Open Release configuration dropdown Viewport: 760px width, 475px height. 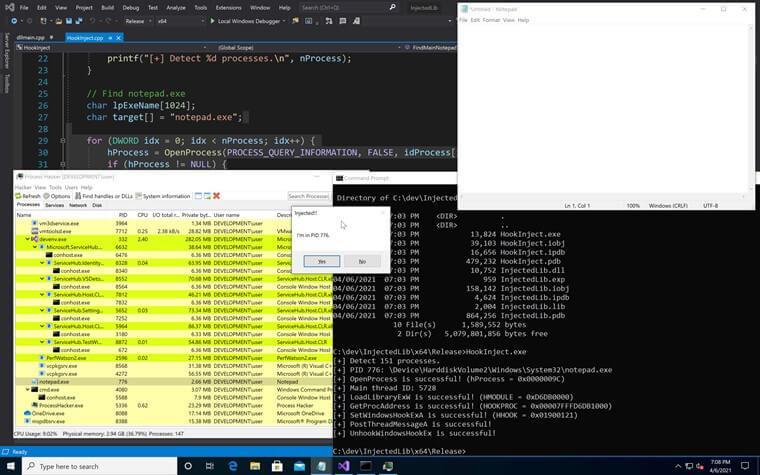(x=138, y=21)
